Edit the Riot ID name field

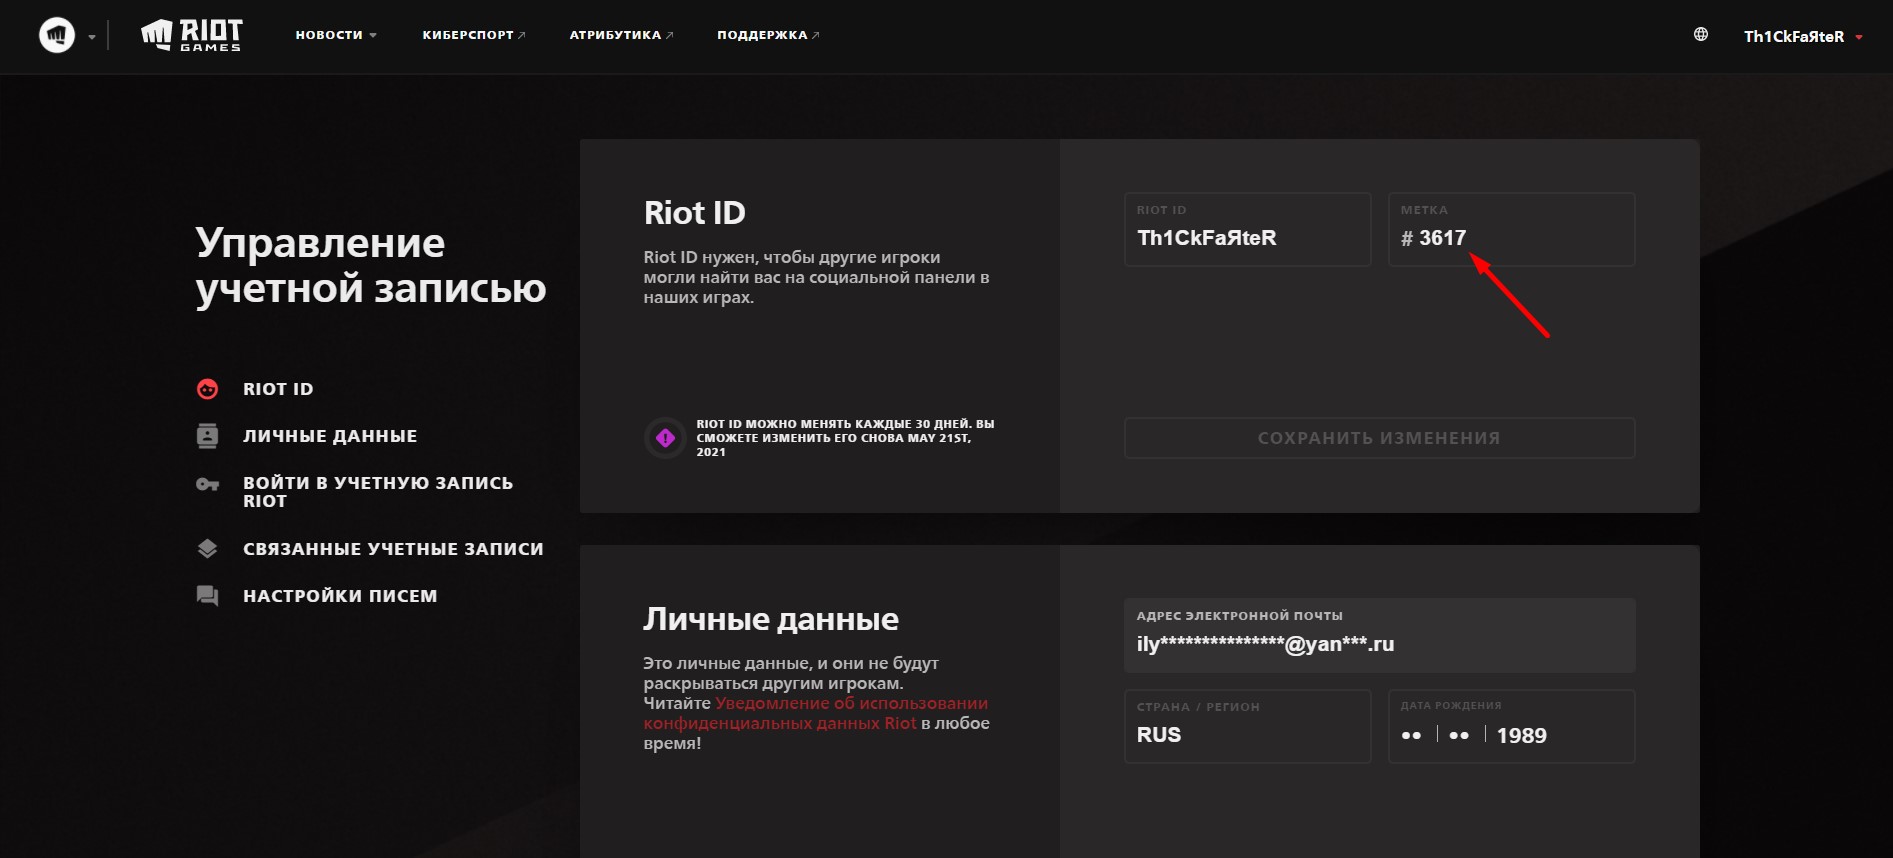click(x=1247, y=229)
